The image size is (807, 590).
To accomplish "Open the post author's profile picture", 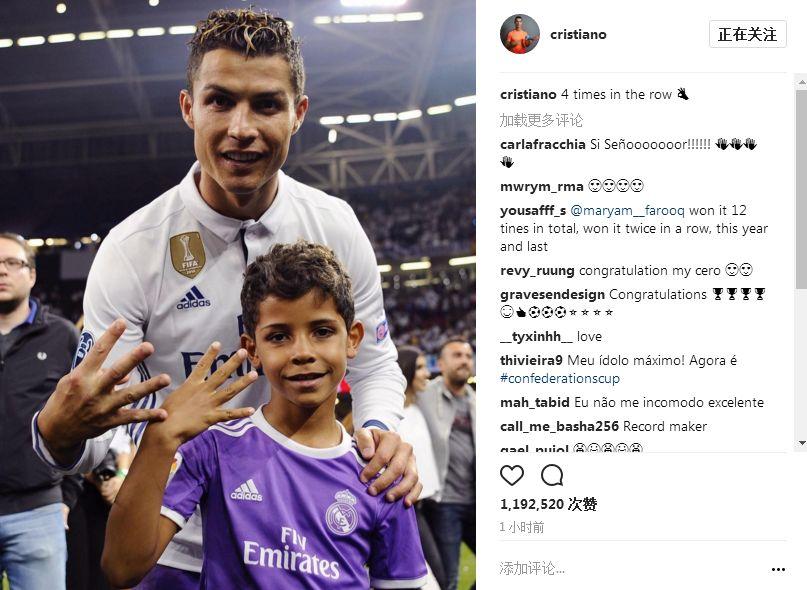I will (x=520, y=34).
